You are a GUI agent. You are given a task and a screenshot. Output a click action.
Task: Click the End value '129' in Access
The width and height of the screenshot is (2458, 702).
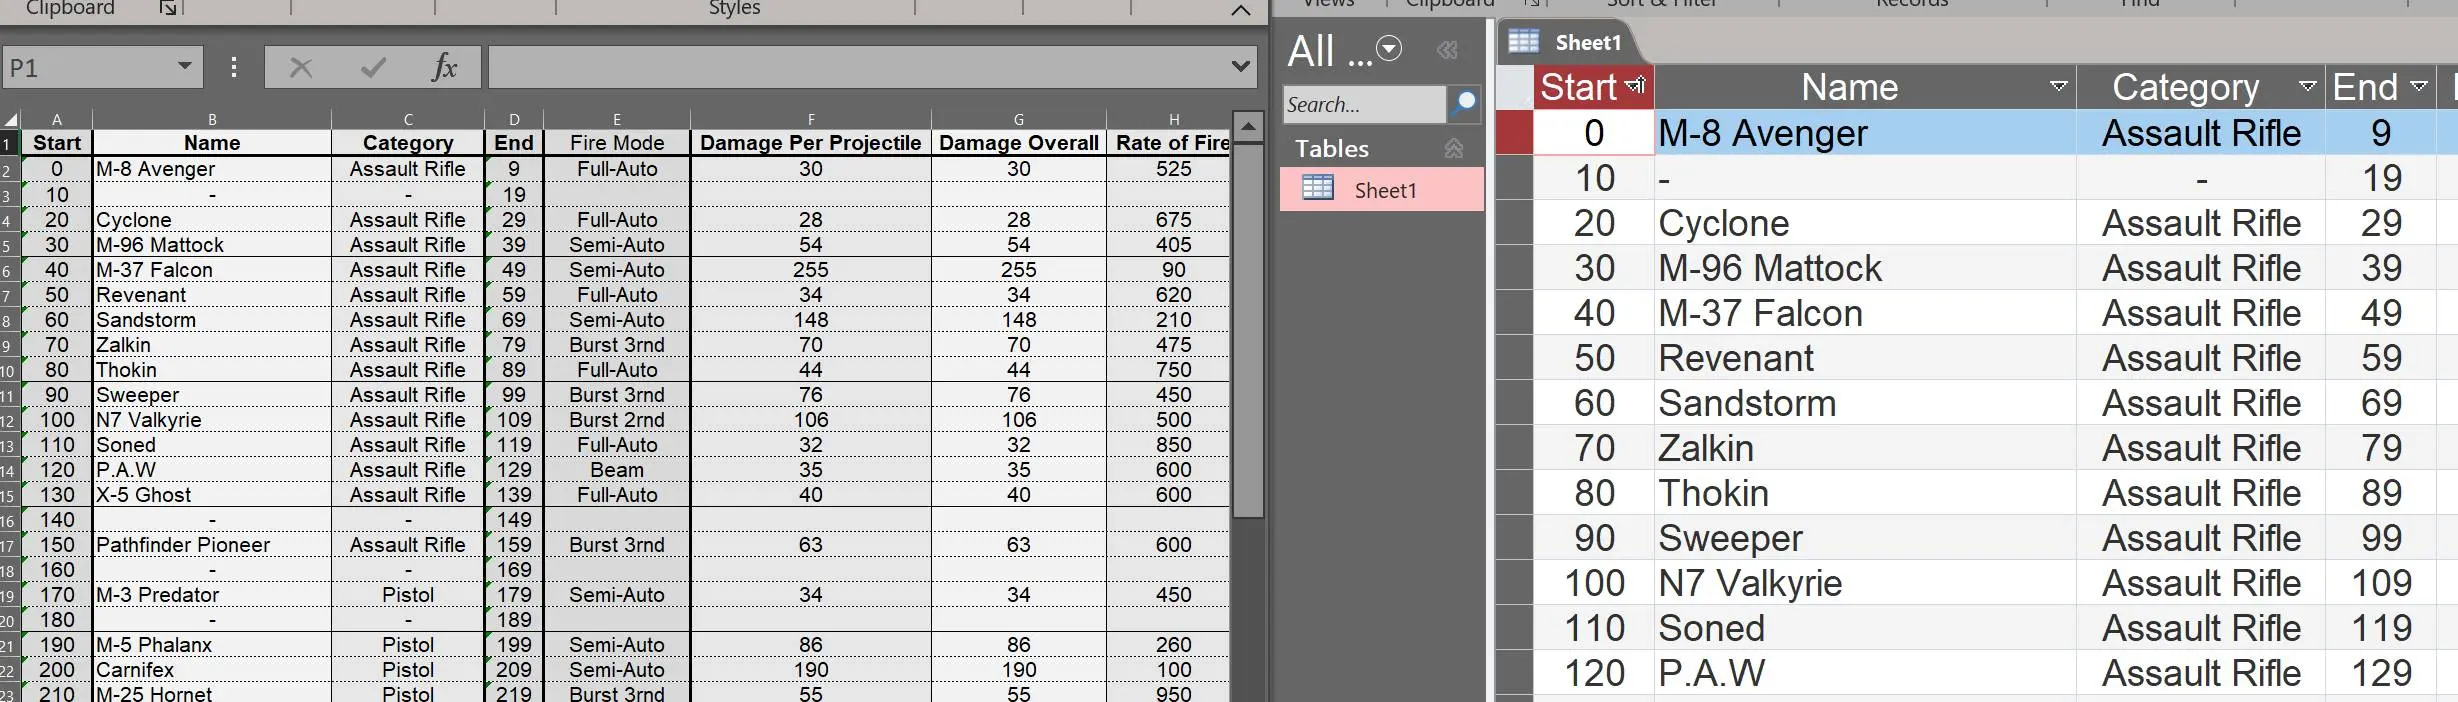tap(2381, 673)
